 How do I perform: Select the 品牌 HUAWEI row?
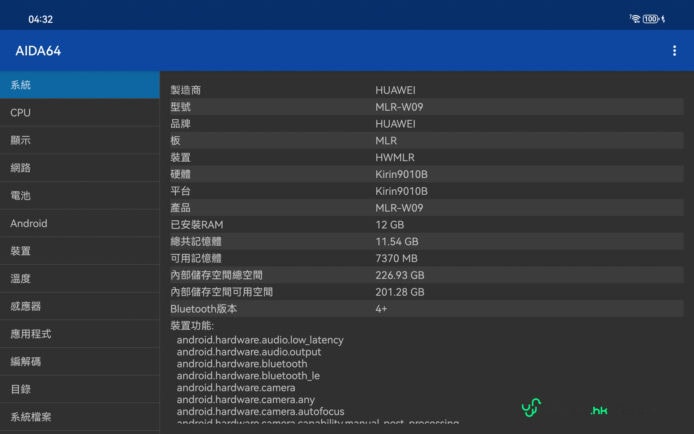pyautogui.click(x=427, y=124)
